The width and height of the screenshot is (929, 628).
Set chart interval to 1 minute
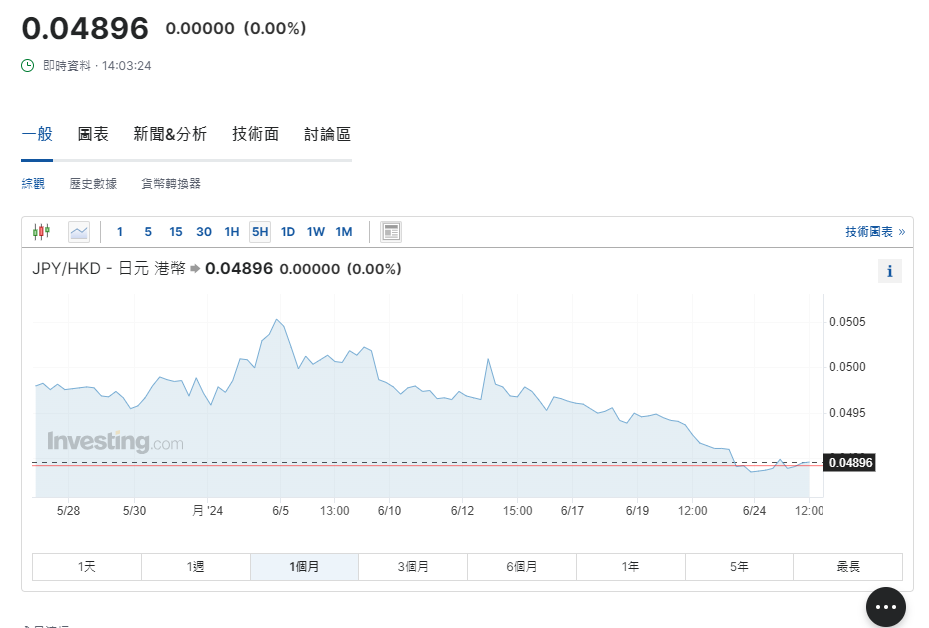click(x=120, y=232)
